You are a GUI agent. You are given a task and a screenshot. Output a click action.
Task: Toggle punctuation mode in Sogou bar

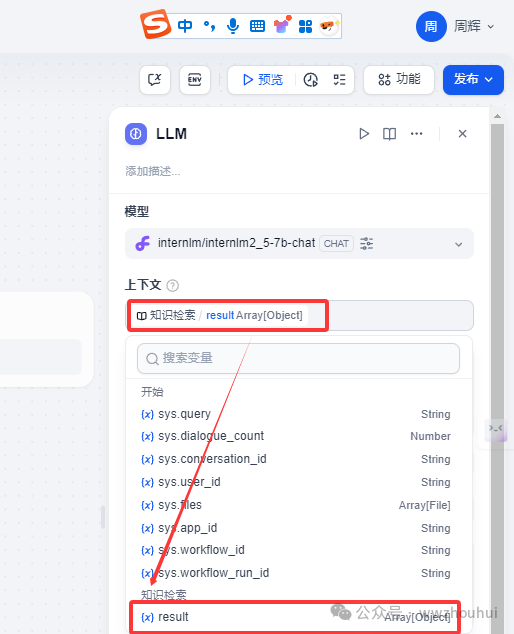[209, 26]
